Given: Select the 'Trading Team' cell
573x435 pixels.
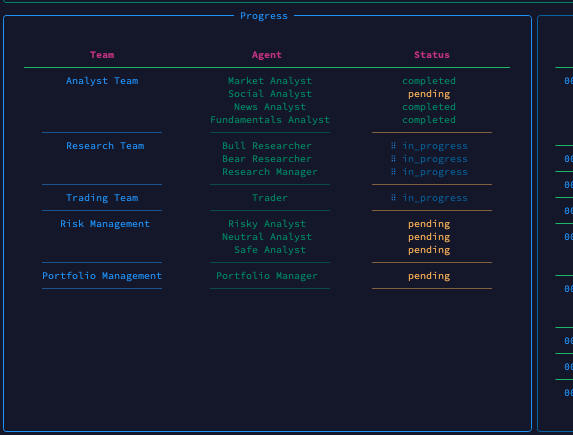Looking at the screenshot, I should (102, 198).
